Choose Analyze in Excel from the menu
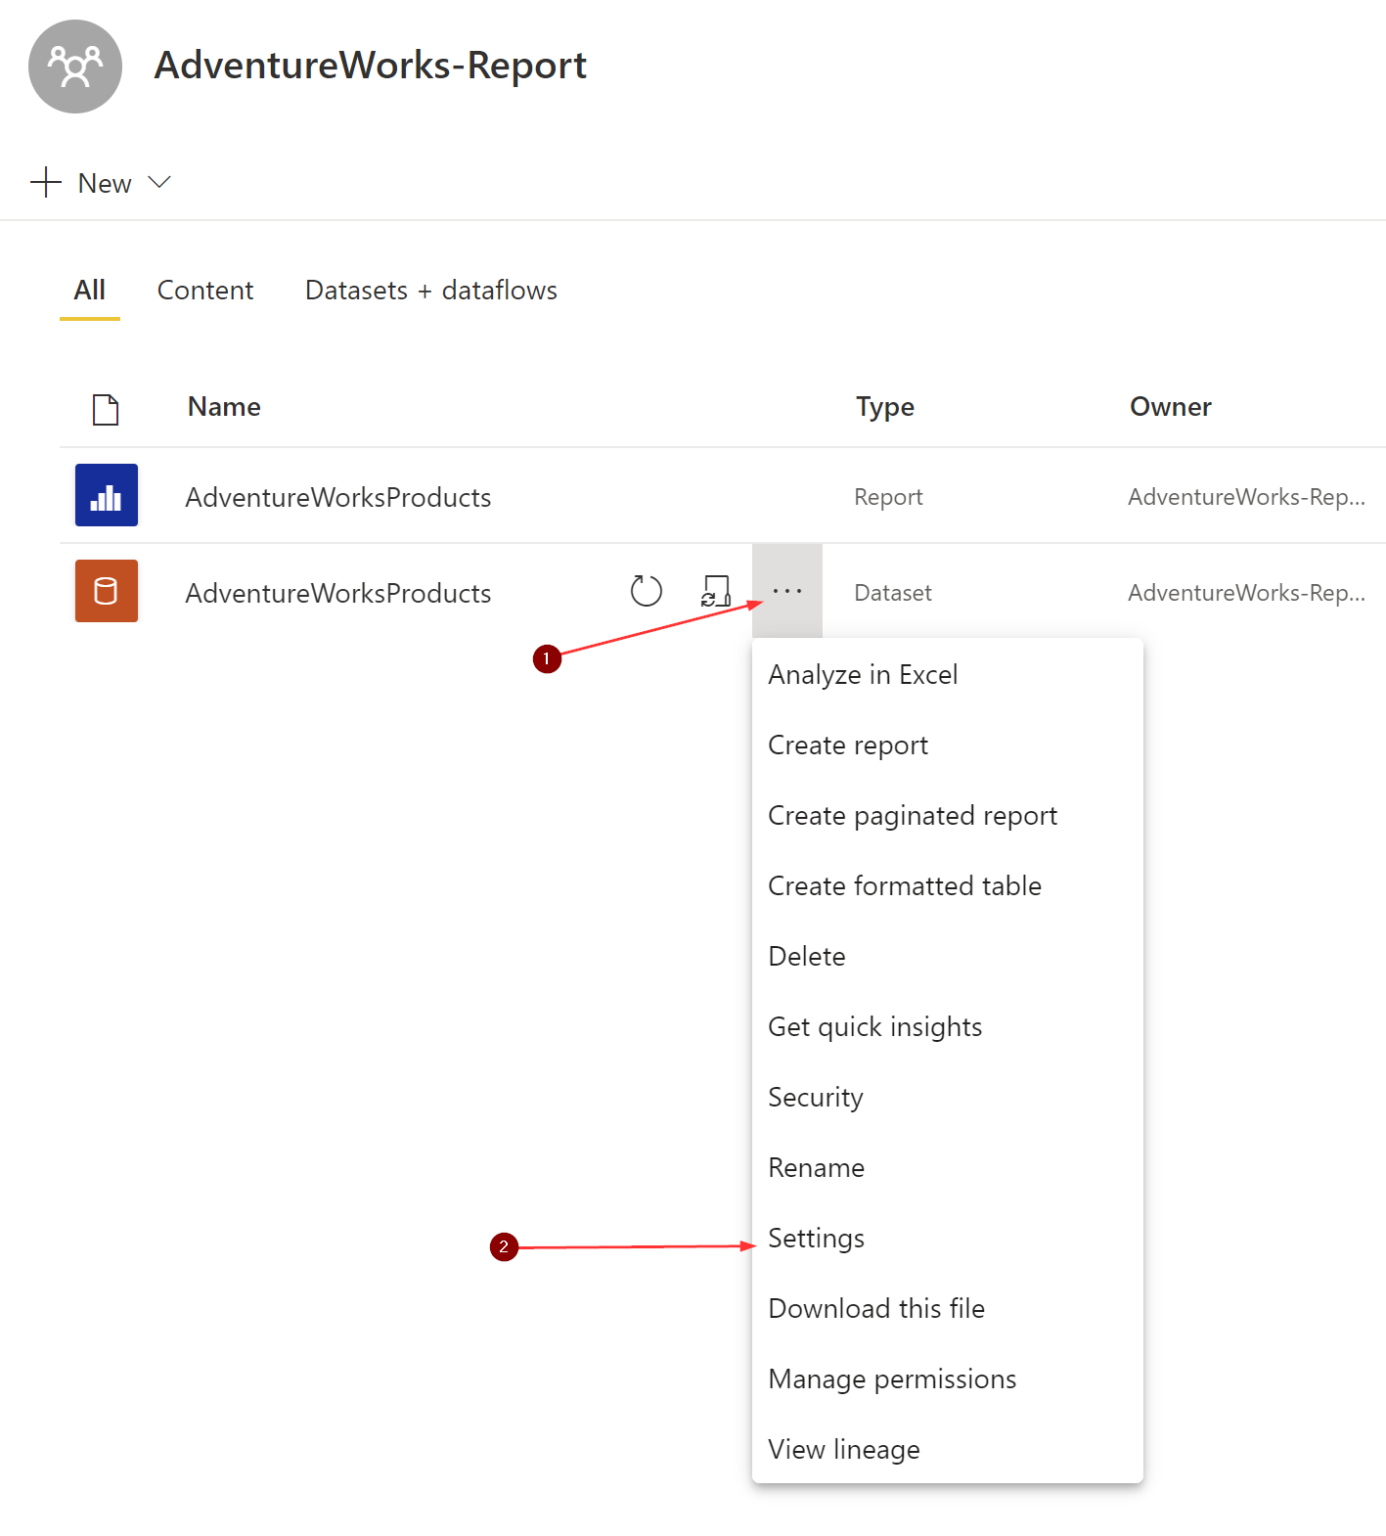 [862, 674]
